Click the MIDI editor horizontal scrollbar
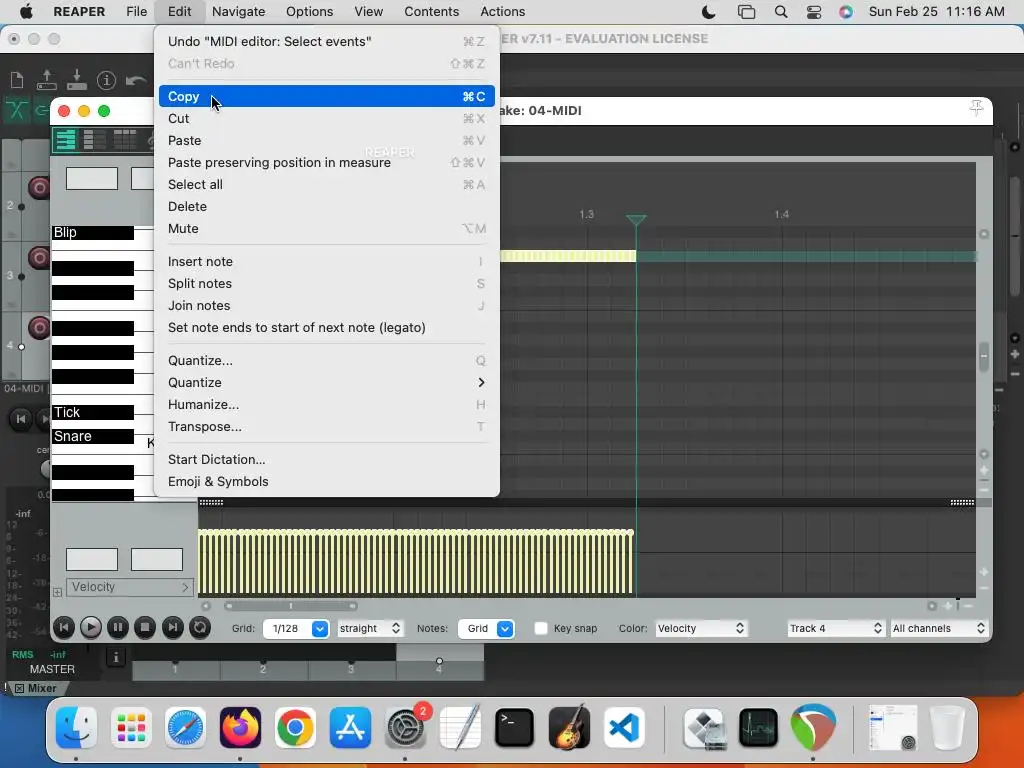The width and height of the screenshot is (1024, 768). coord(291,606)
